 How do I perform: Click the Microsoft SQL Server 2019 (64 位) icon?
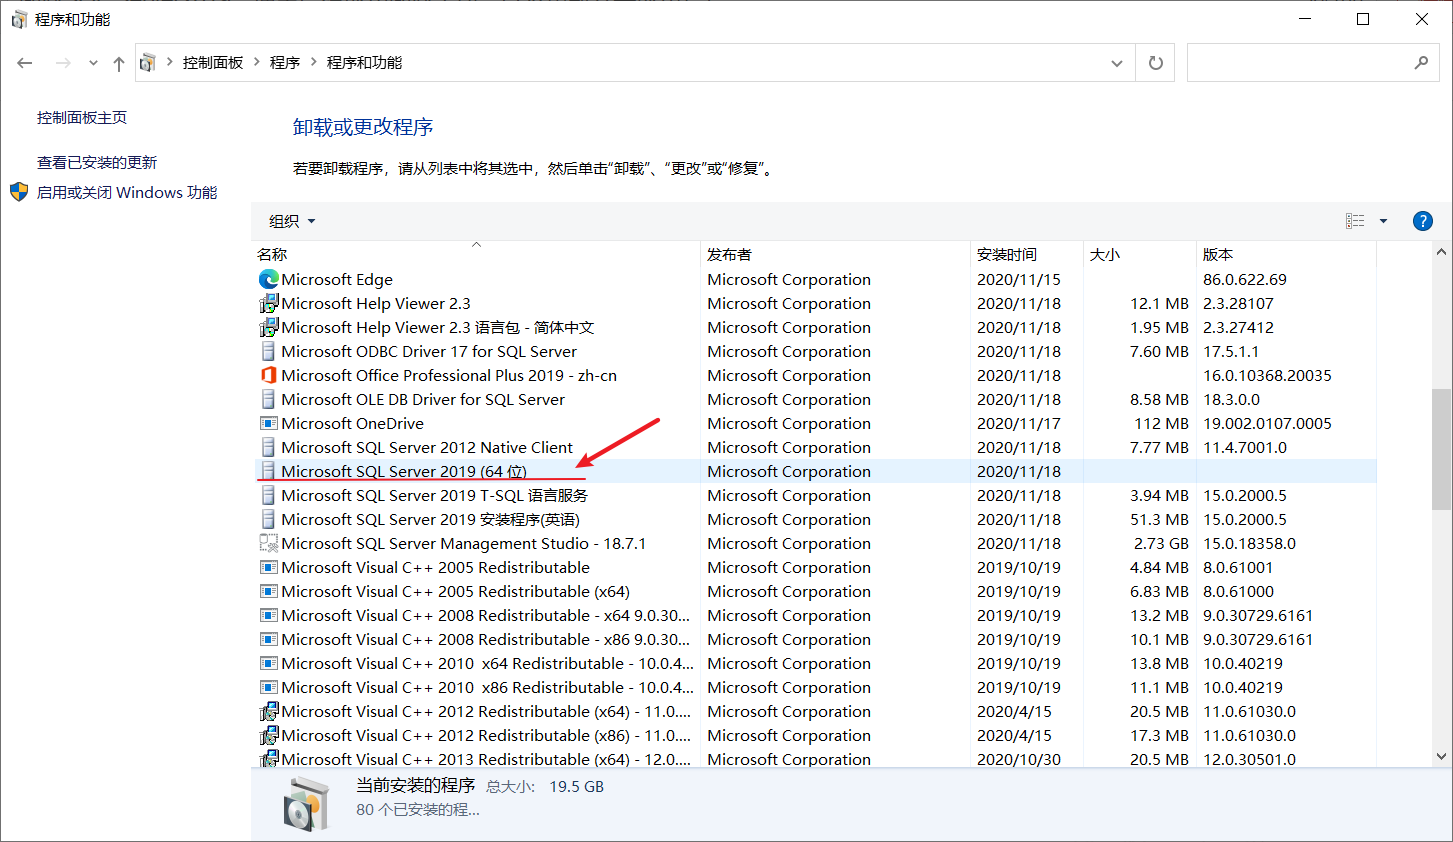tap(268, 471)
